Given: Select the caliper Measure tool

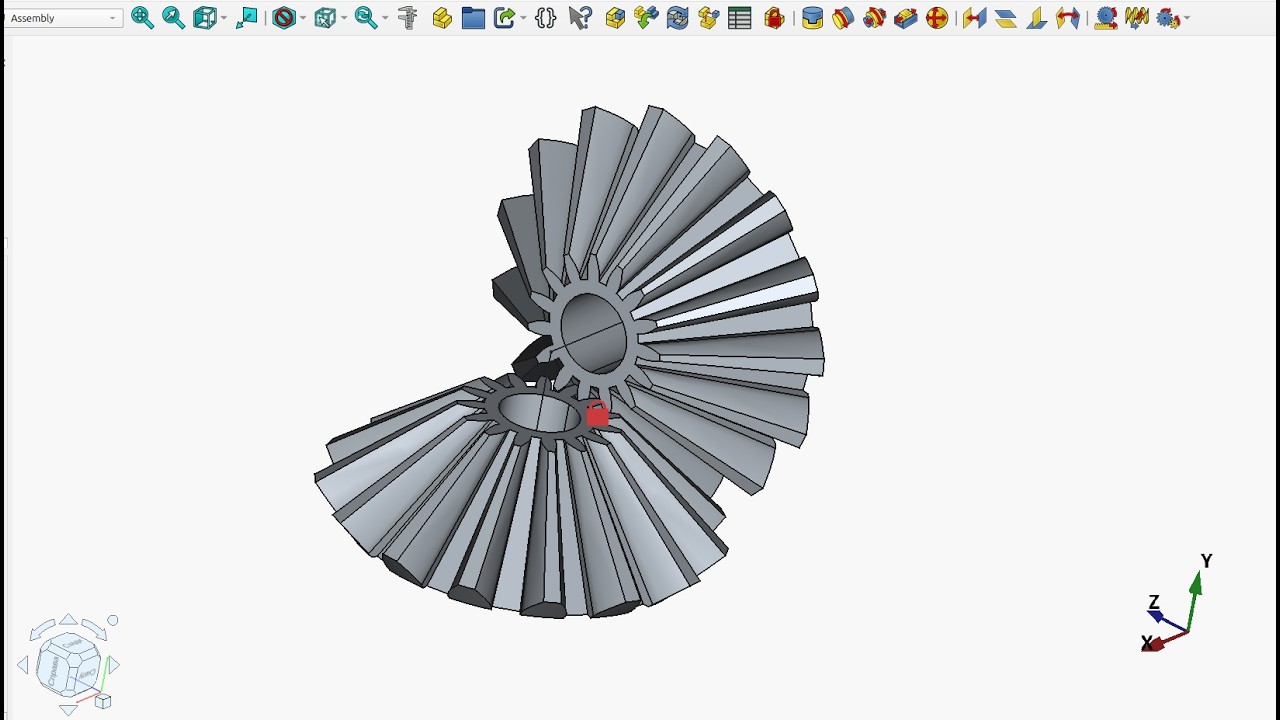Looking at the screenshot, I should 407,18.
